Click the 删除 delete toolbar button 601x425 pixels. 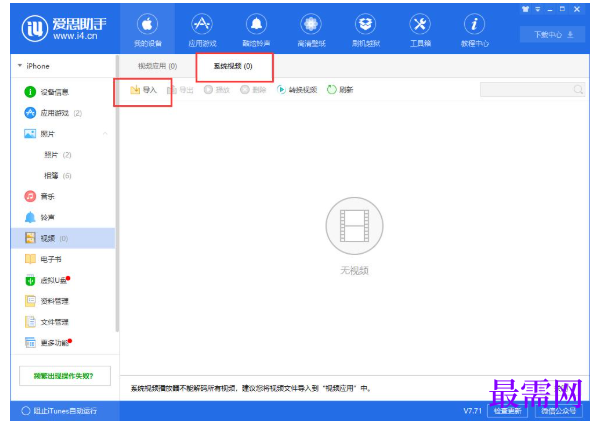[253, 90]
